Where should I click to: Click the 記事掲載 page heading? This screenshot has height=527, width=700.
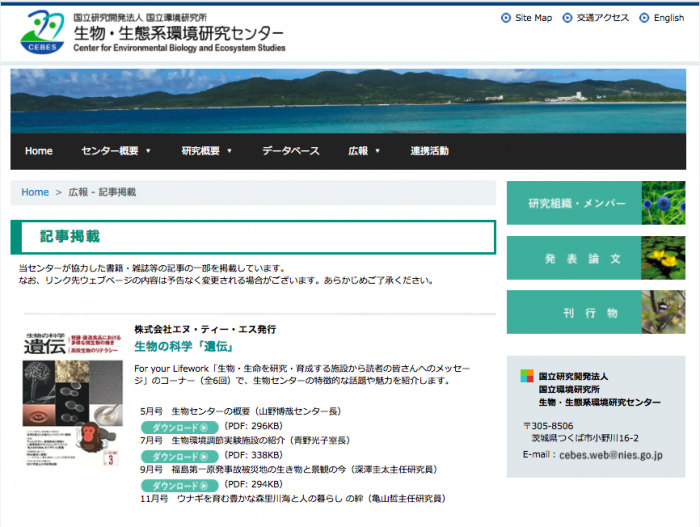[70, 236]
